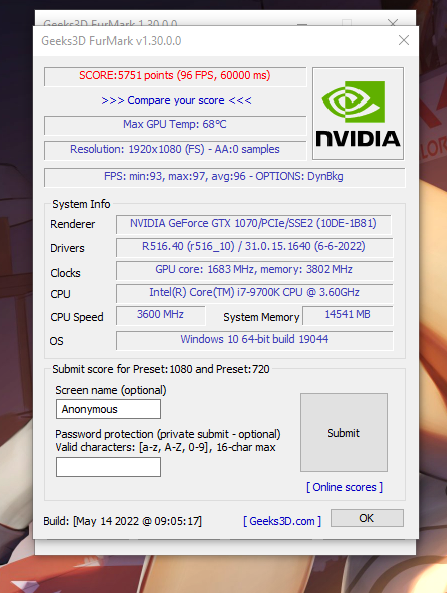Click the Submit button
This screenshot has width=447, height=593.
[x=344, y=433]
